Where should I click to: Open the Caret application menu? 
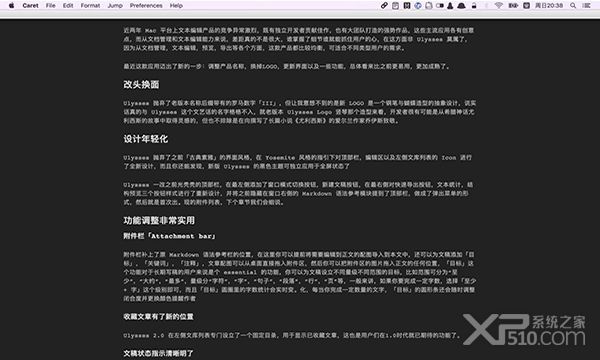pyautogui.click(x=30, y=5)
